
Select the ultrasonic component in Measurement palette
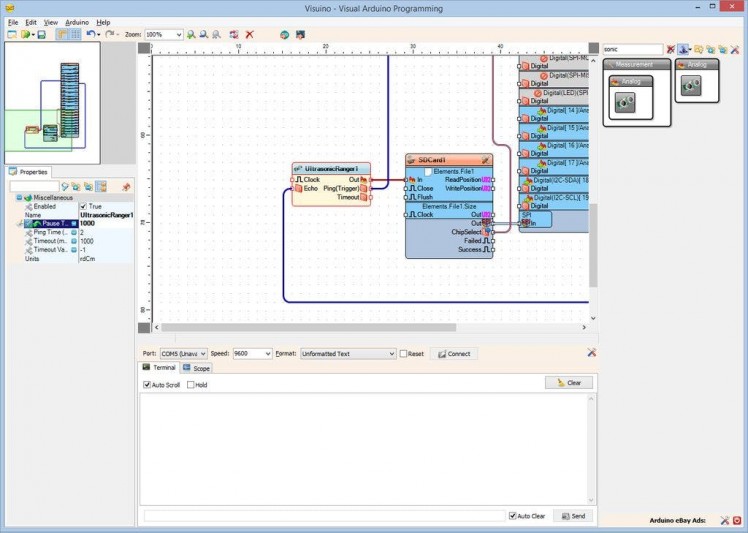click(624, 102)
